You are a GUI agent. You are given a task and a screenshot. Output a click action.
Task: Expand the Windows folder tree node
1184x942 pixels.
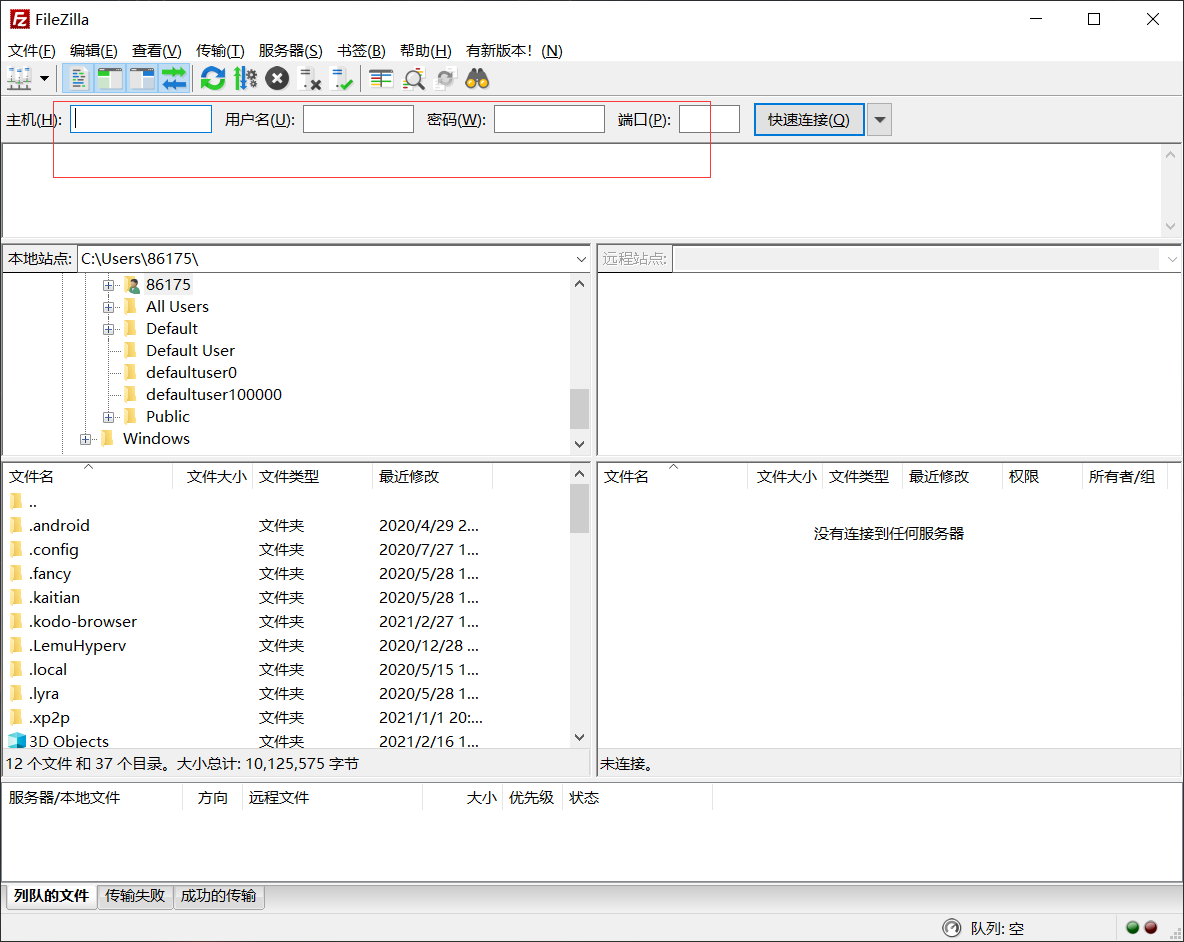pos(85,439)
